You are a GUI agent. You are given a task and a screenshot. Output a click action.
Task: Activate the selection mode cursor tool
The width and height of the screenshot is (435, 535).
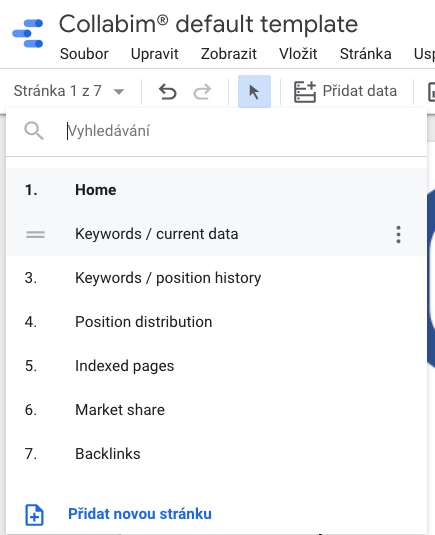254,91
